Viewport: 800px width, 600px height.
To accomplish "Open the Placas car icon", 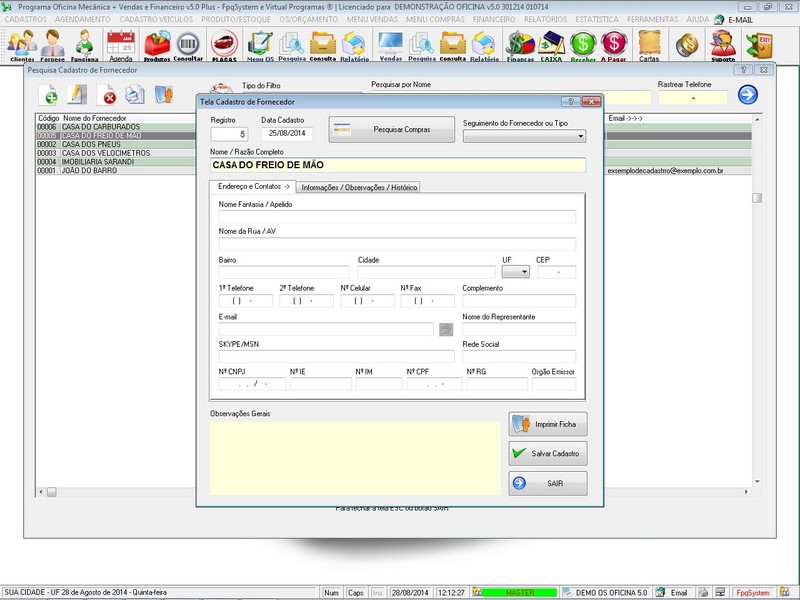I will point(224,45).
